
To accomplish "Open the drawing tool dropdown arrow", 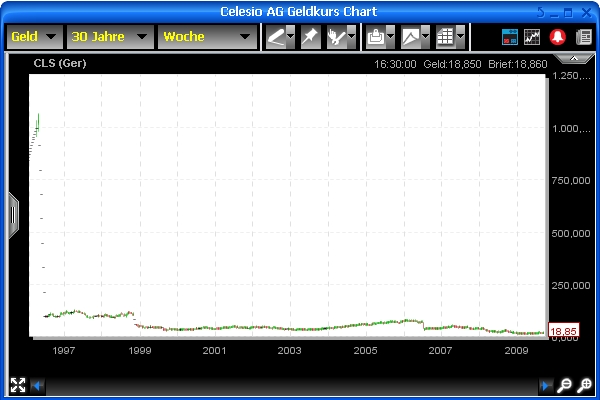I will click(290, 37).
